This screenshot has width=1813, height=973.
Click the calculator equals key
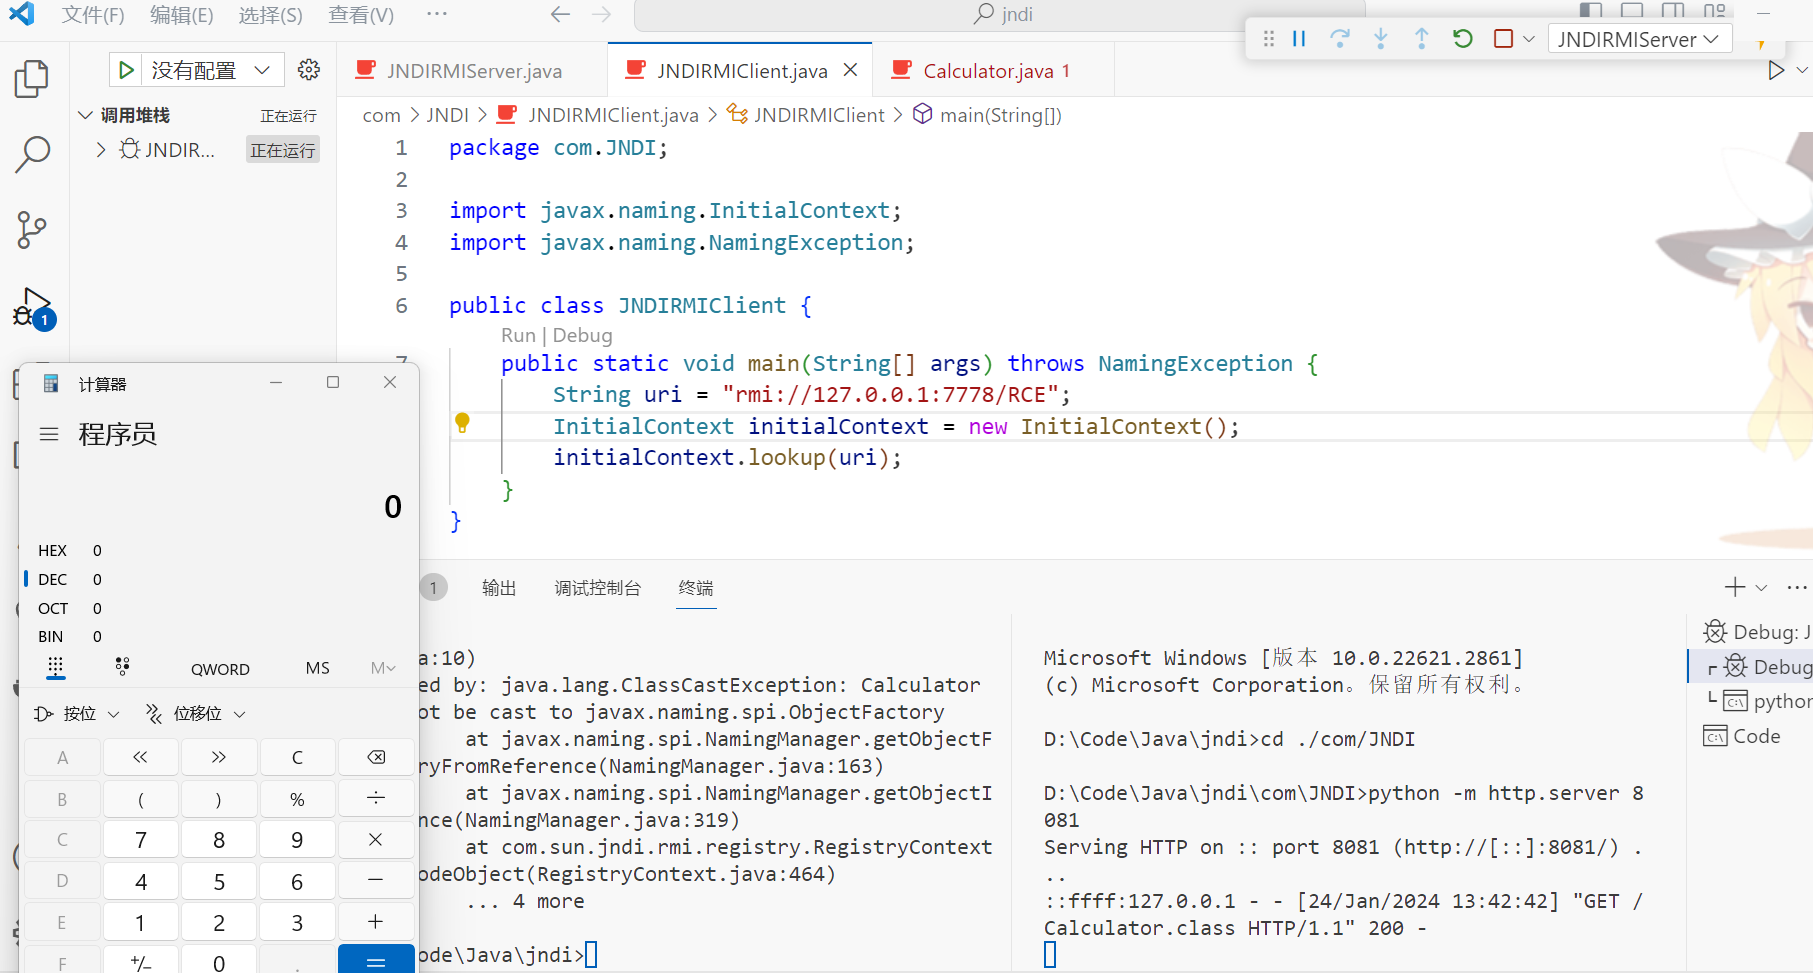pyautogui.click(x=376, y=960)
